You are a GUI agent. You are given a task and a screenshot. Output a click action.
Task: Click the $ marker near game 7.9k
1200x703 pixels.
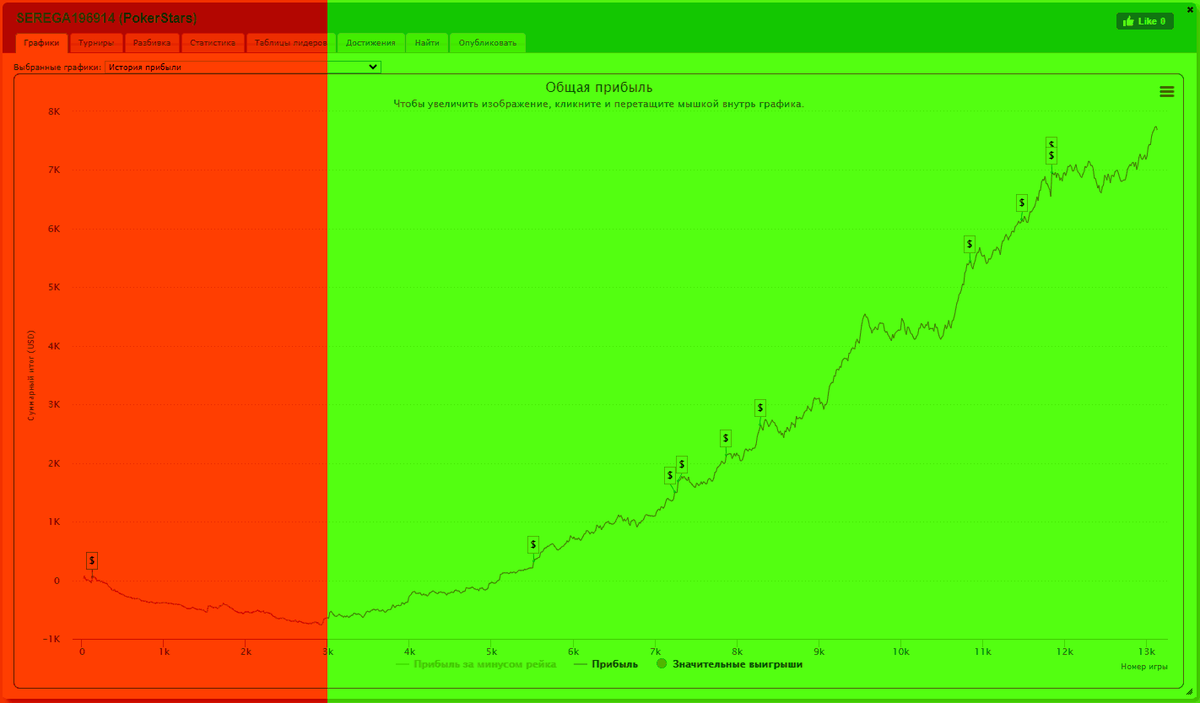click(726, 438)
